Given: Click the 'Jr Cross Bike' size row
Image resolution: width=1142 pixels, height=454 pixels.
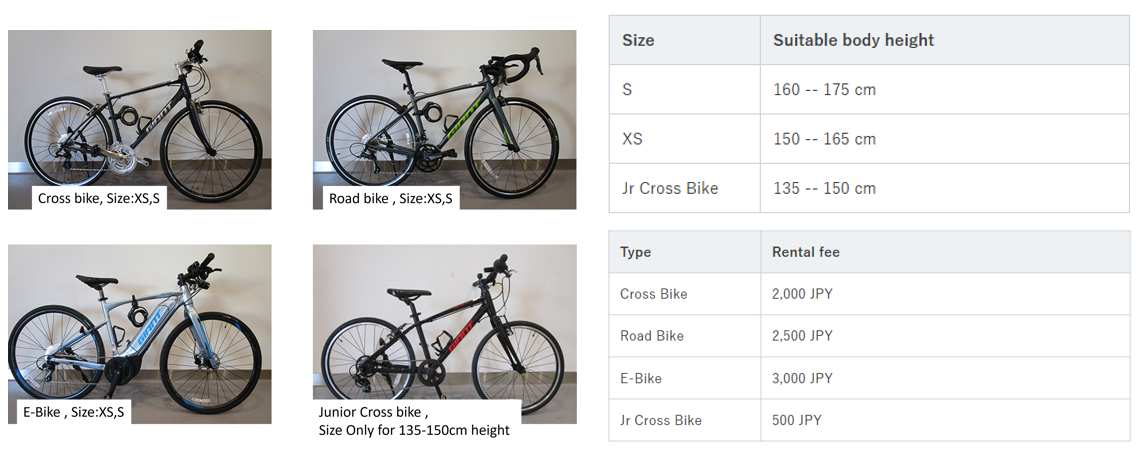Looking at the screenshot, I should point(870,188).
